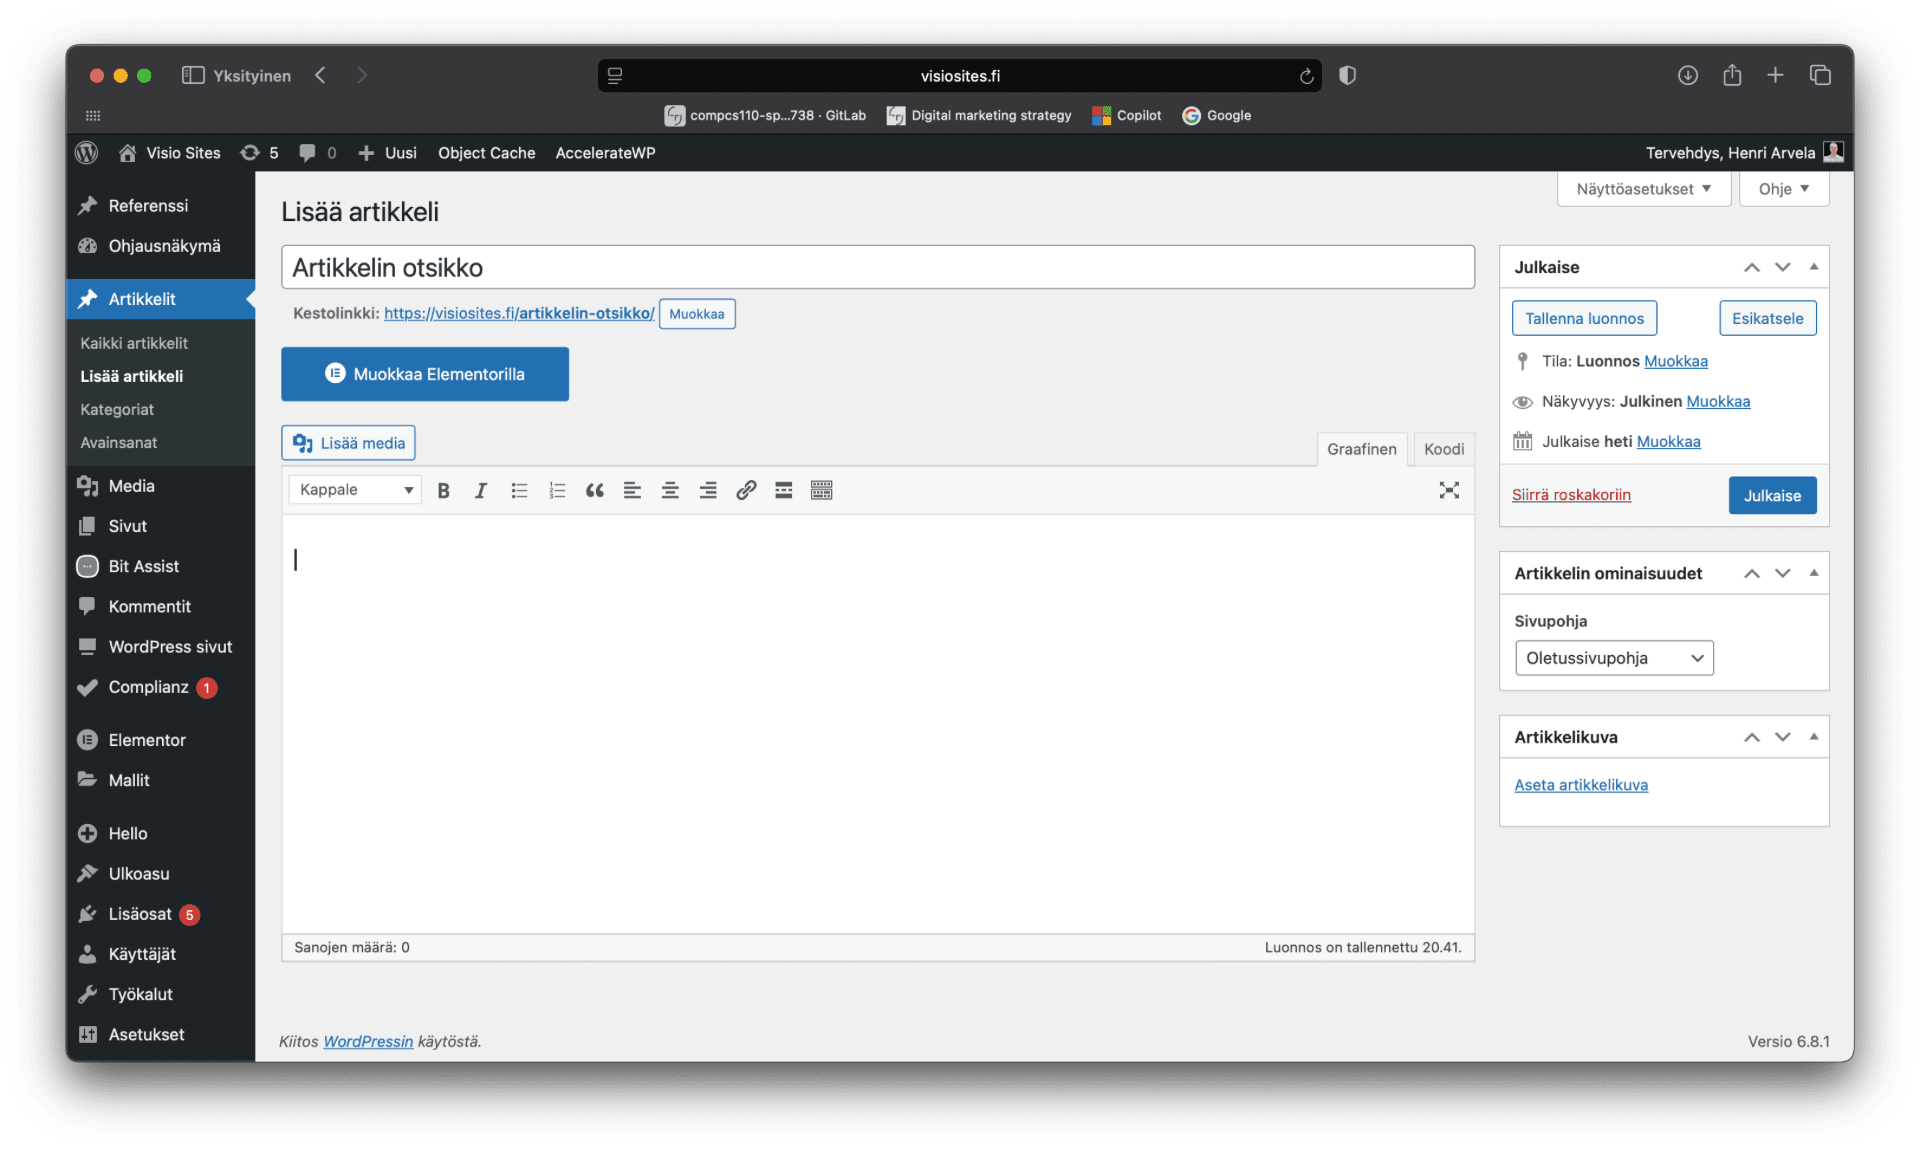The image size is (1920, 1149).
Task: Insert Read More tag
Action: click(784, 490)
